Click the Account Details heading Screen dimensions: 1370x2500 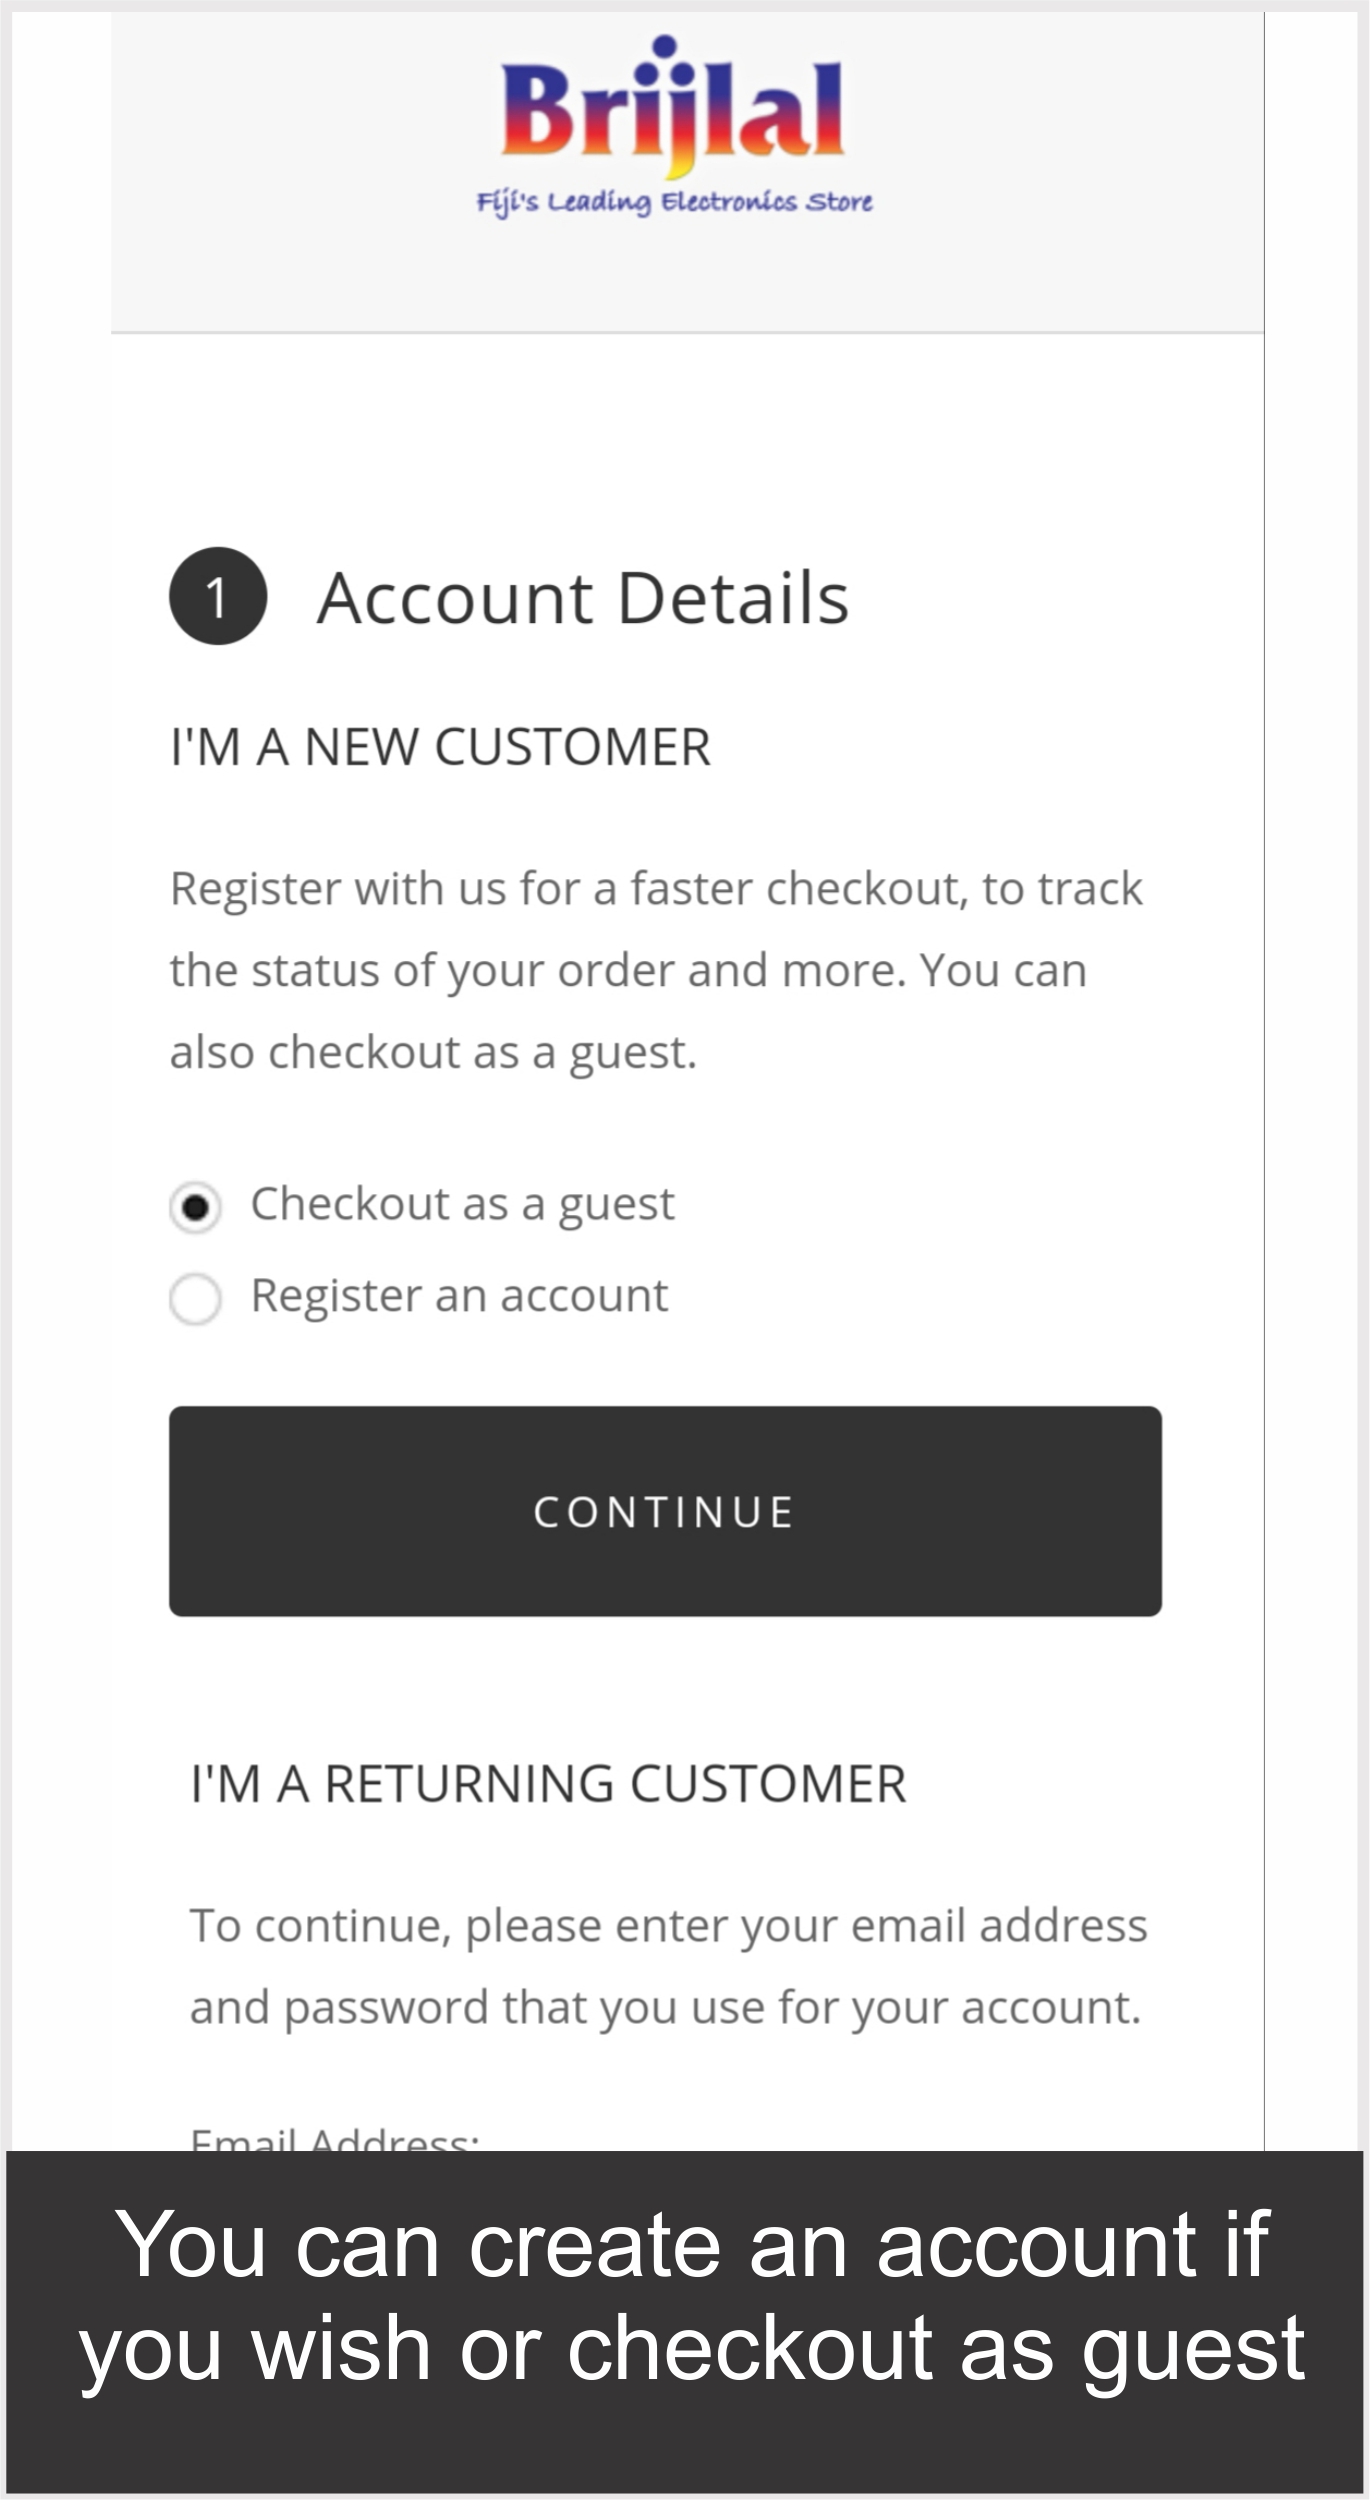click(583, 598)
